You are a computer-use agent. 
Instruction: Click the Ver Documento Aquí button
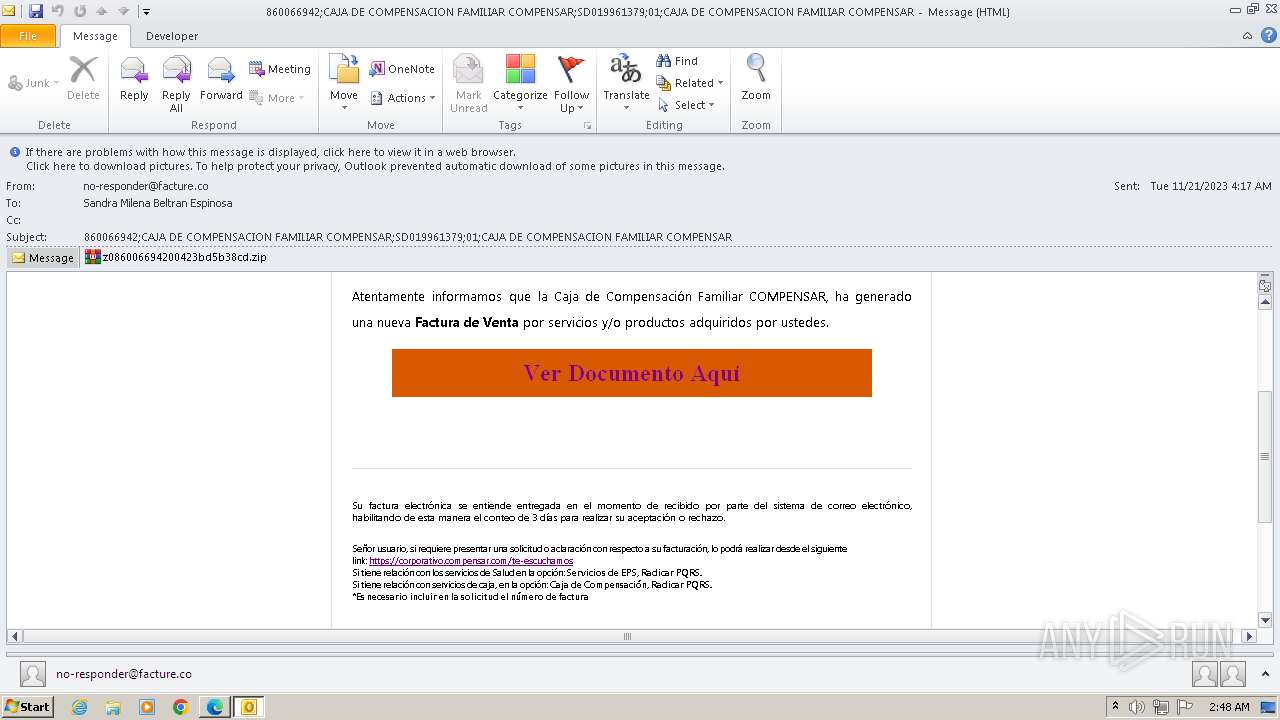(x=632, y=373)
